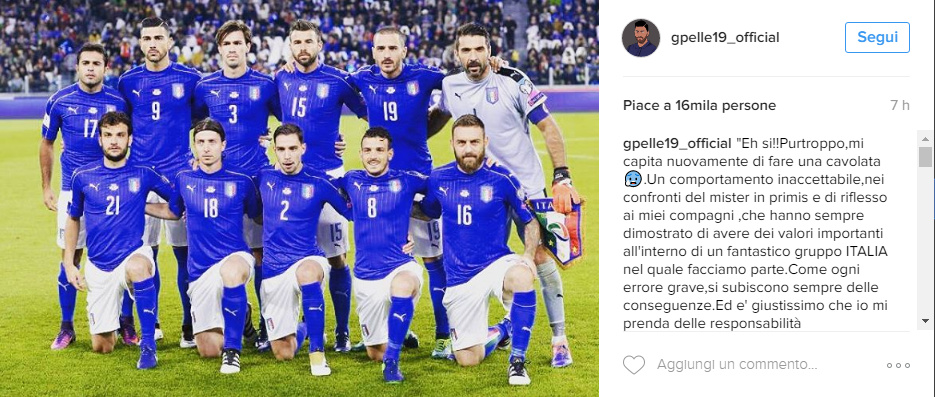Open gpelle19_official username in caption
This screenshot has width=935, height=397.
coord(677,144)
